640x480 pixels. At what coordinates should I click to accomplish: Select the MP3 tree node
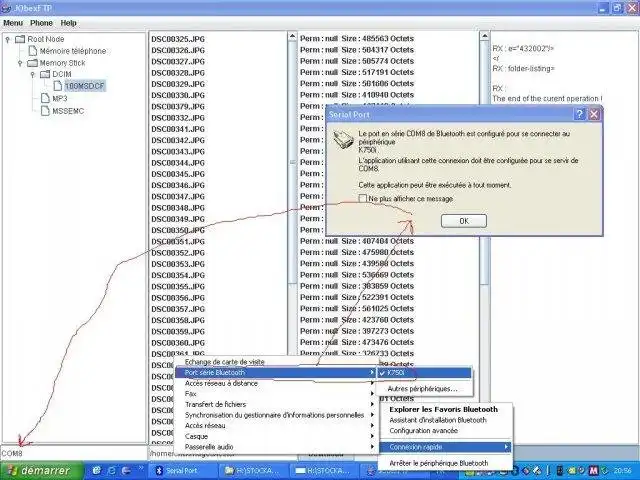[60, 98]
